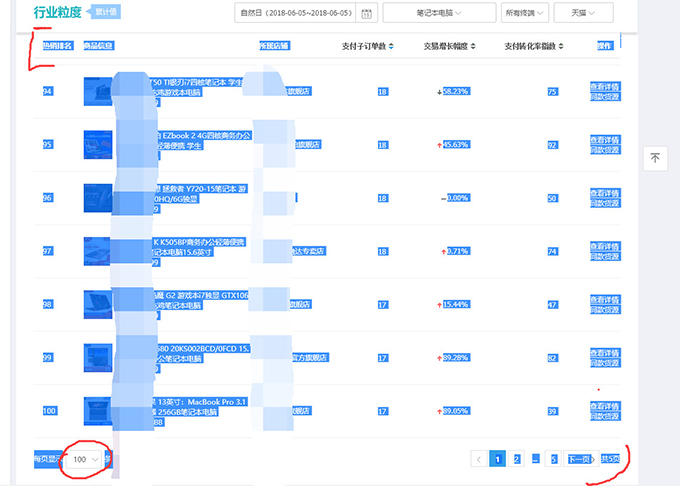This screenshot has height=486, width=680.
Task: Click the 共5页 total pages text
Action: coord(611,459)
